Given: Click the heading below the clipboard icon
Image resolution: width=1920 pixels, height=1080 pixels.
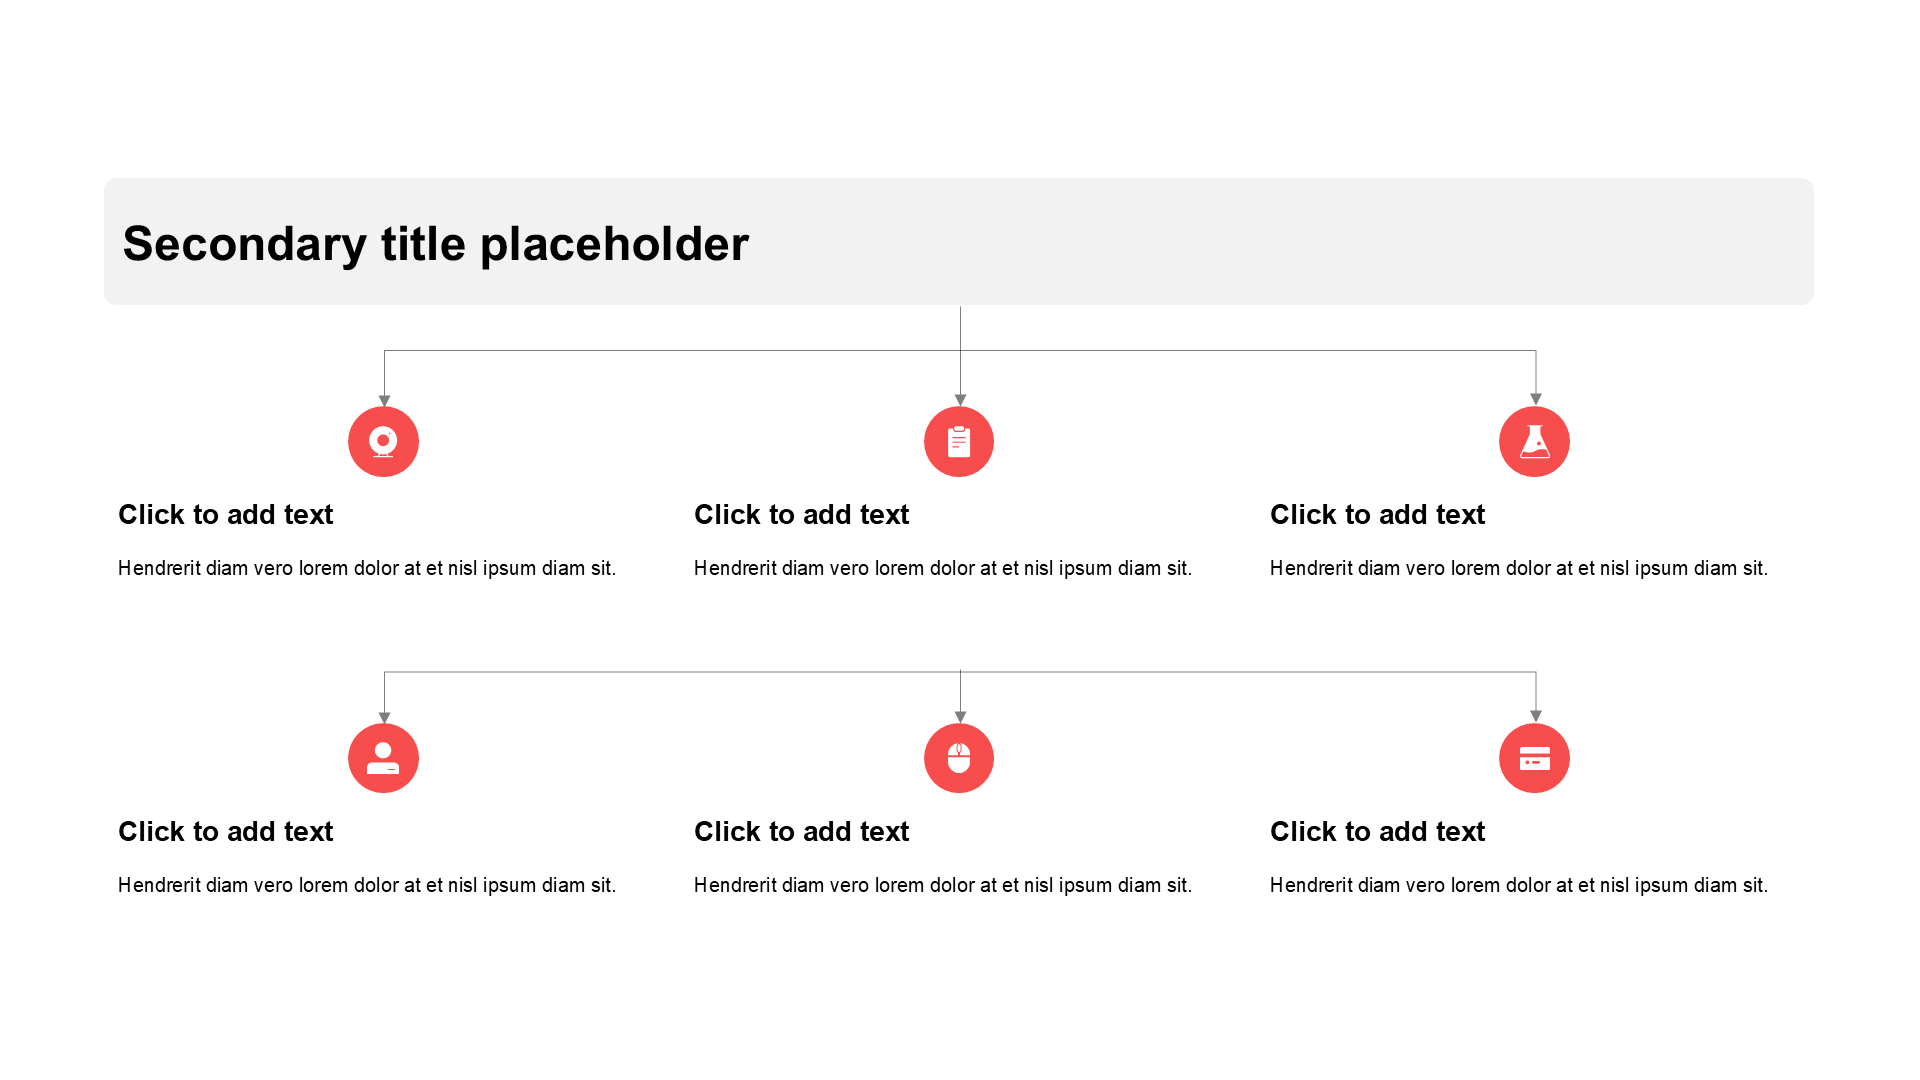Looking at the screenshot, I should point(802,514).
